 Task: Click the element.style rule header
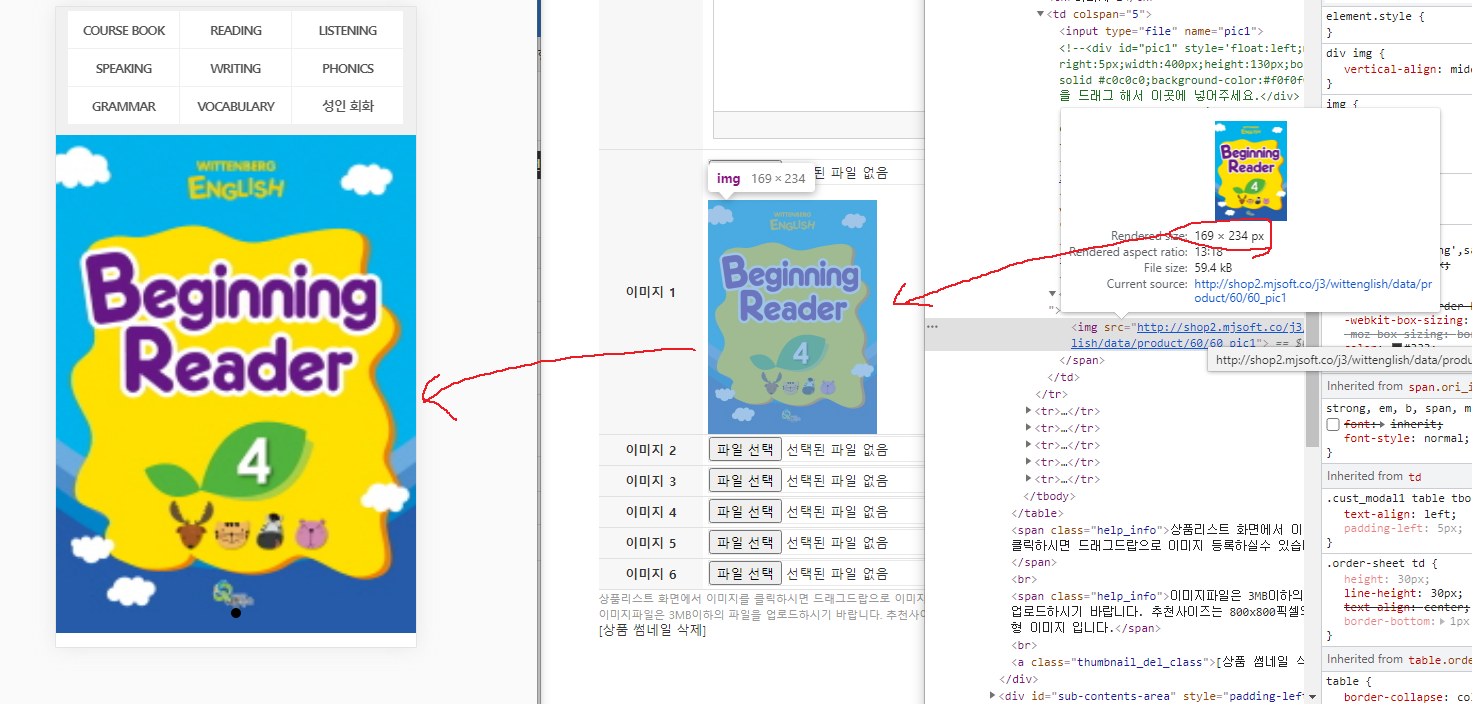tap(1373, 17)
